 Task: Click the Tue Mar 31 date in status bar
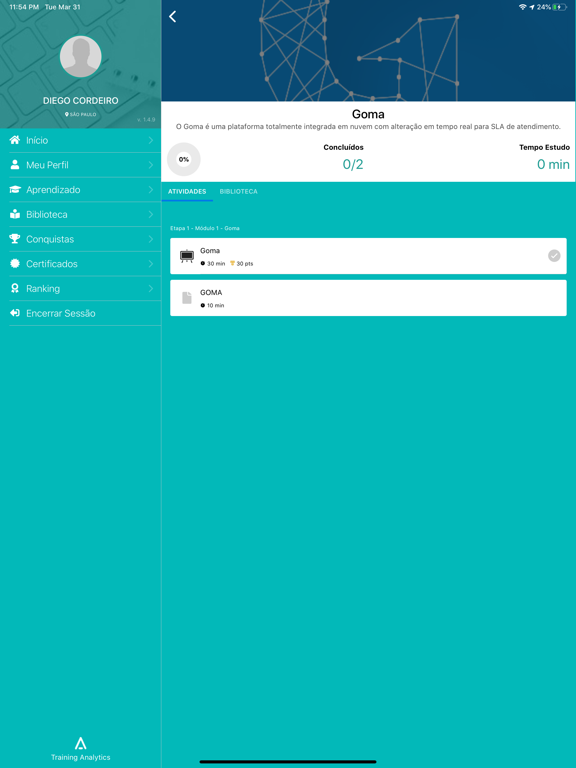62,7
